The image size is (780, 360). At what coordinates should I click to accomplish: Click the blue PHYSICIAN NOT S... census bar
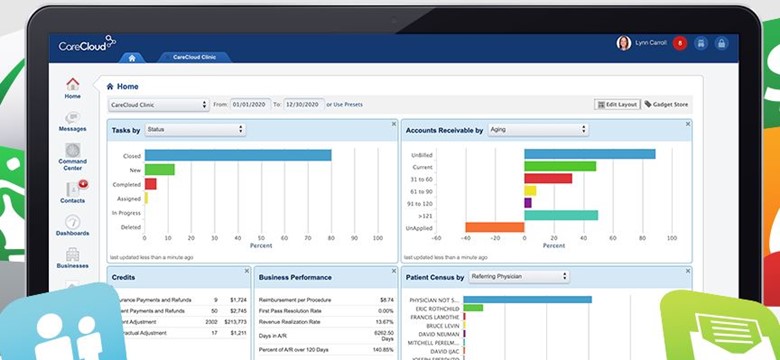pos(527,299)
